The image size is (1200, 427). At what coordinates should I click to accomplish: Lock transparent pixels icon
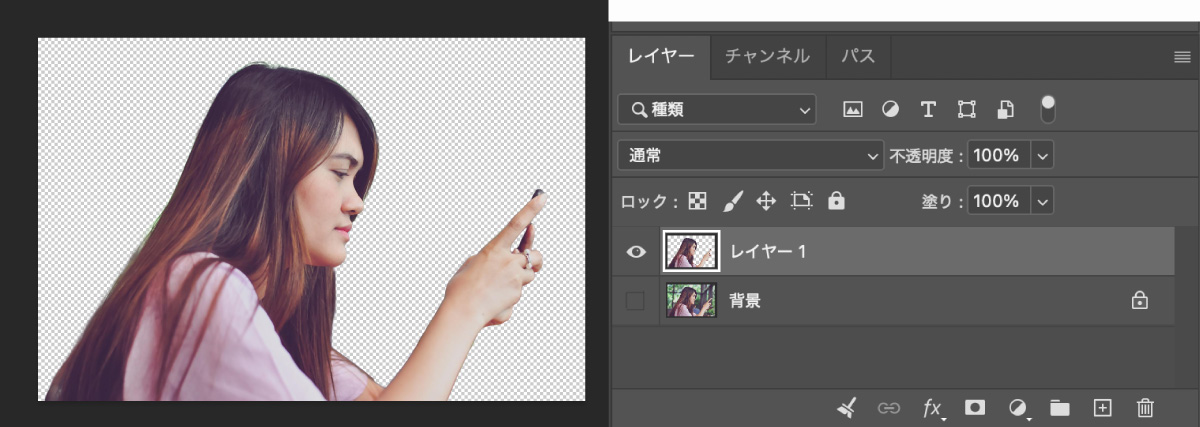698,202
